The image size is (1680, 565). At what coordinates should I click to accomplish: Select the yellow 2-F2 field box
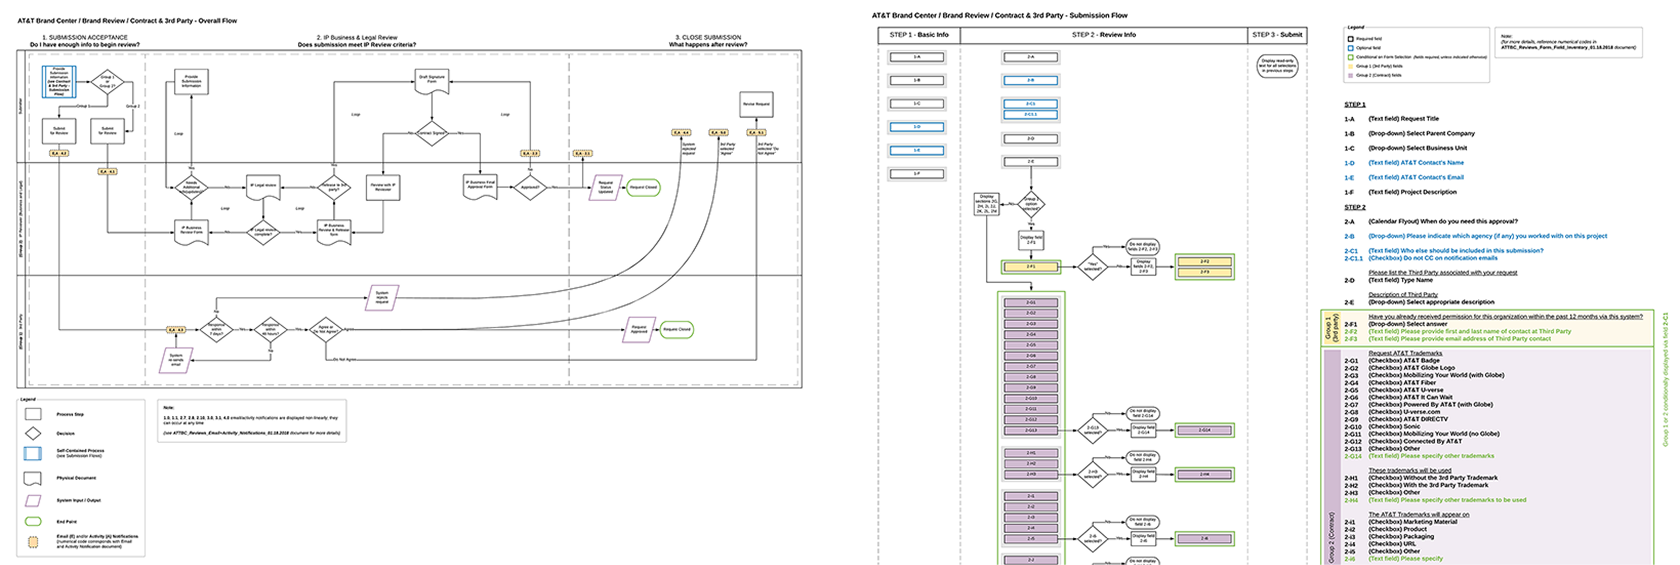[x=1204, y=261]
